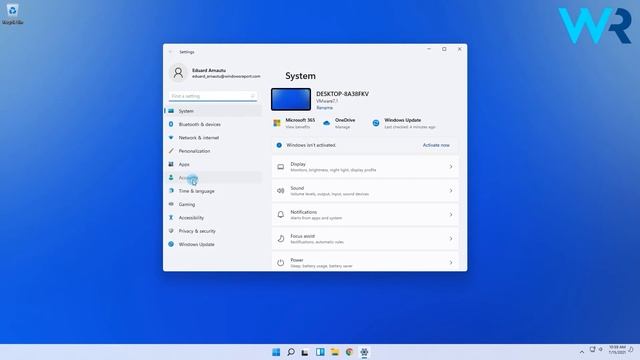
Task: Click the OneDrive cloud icon
Action: click(x=327, y=123)
